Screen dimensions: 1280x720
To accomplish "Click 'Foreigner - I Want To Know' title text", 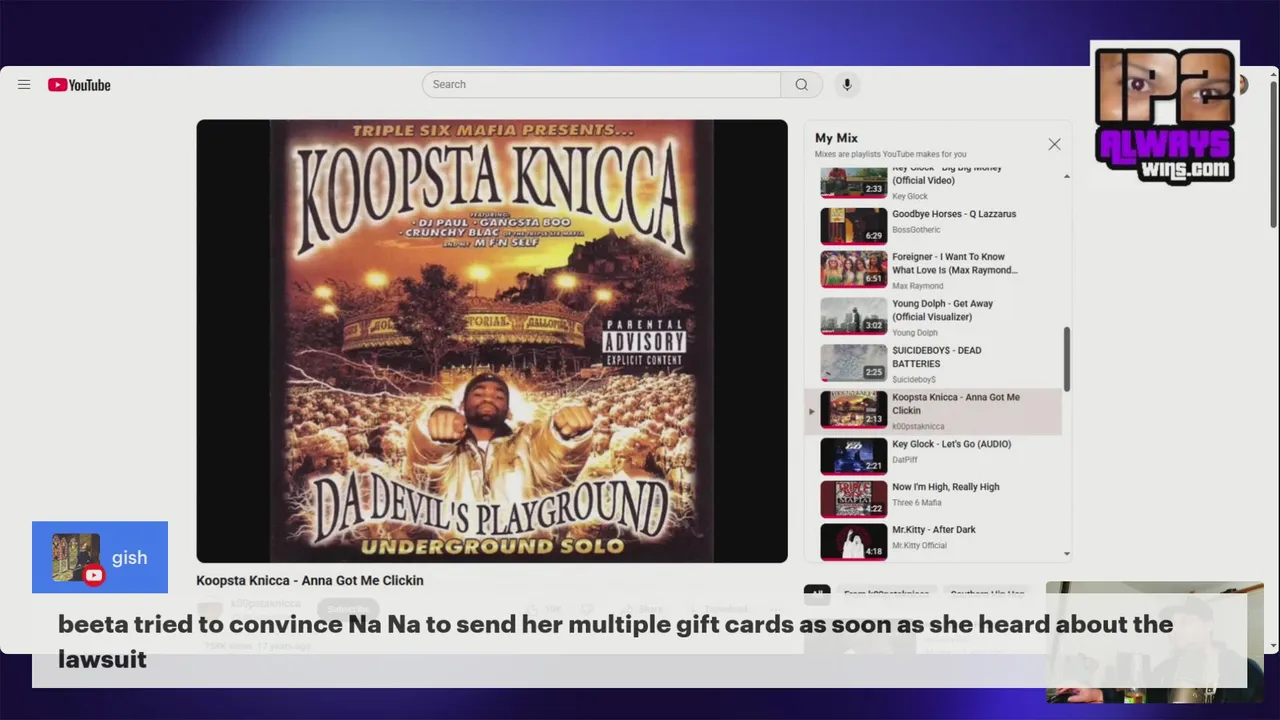I will [955, 263].
